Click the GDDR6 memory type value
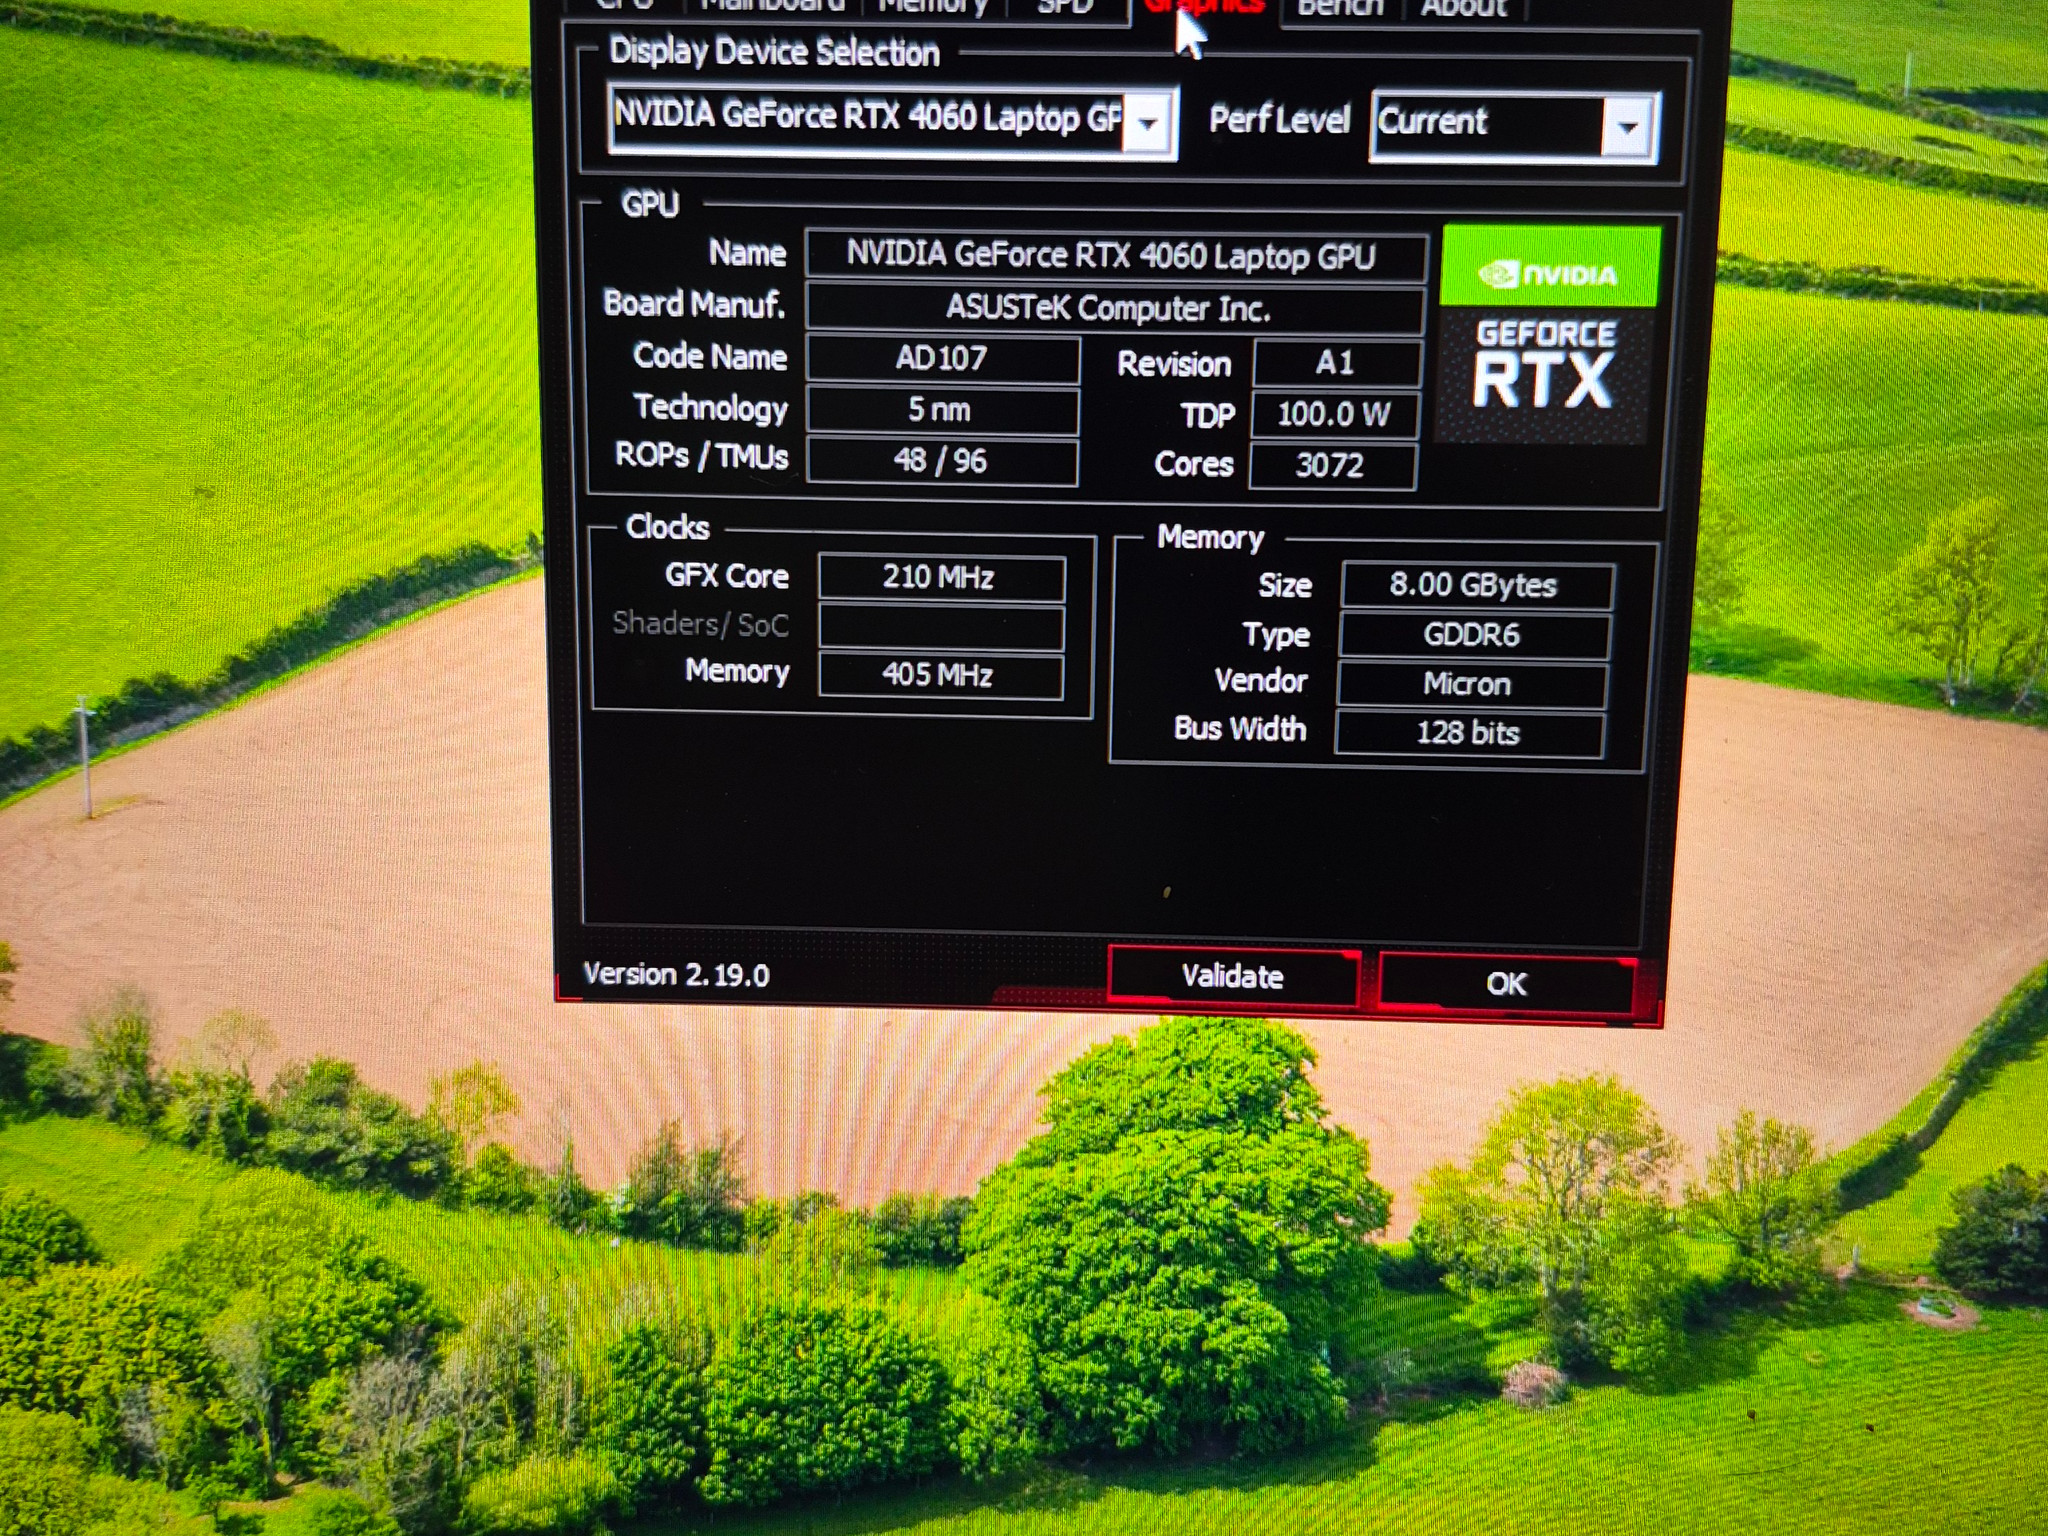The width and height of the screenshot is (2048, 1536). click(1473, 636)
